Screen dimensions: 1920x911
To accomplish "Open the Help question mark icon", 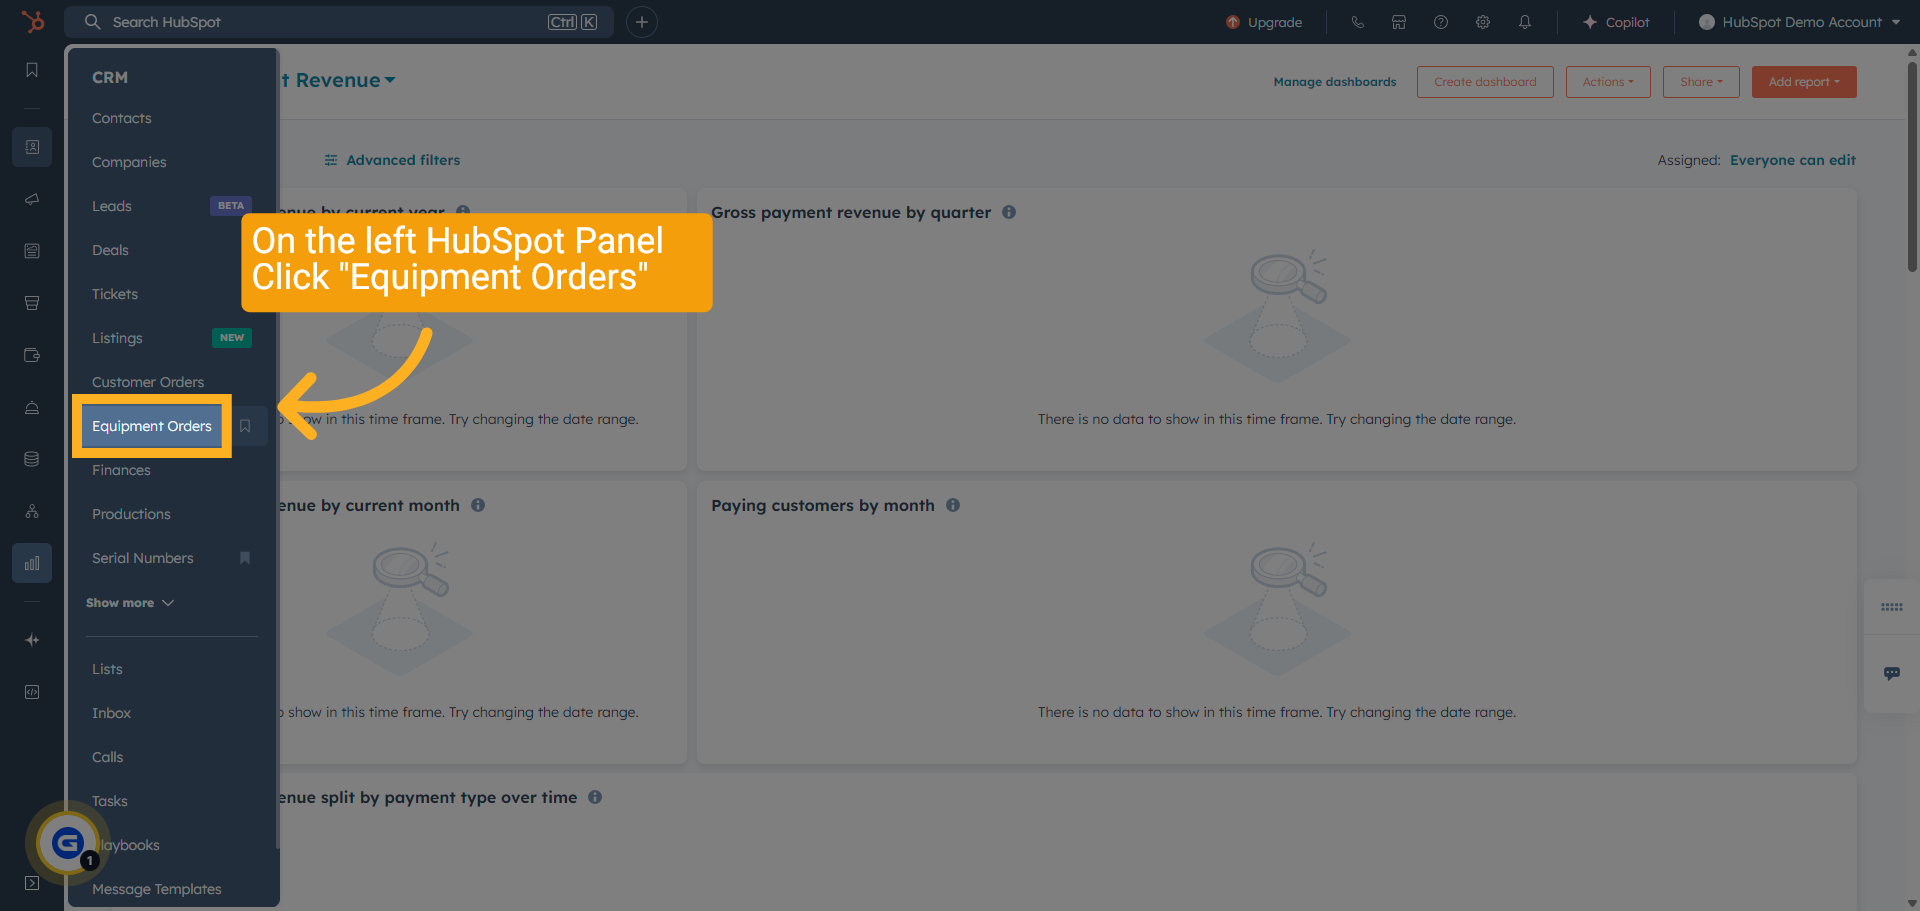I will (1441, 22).
